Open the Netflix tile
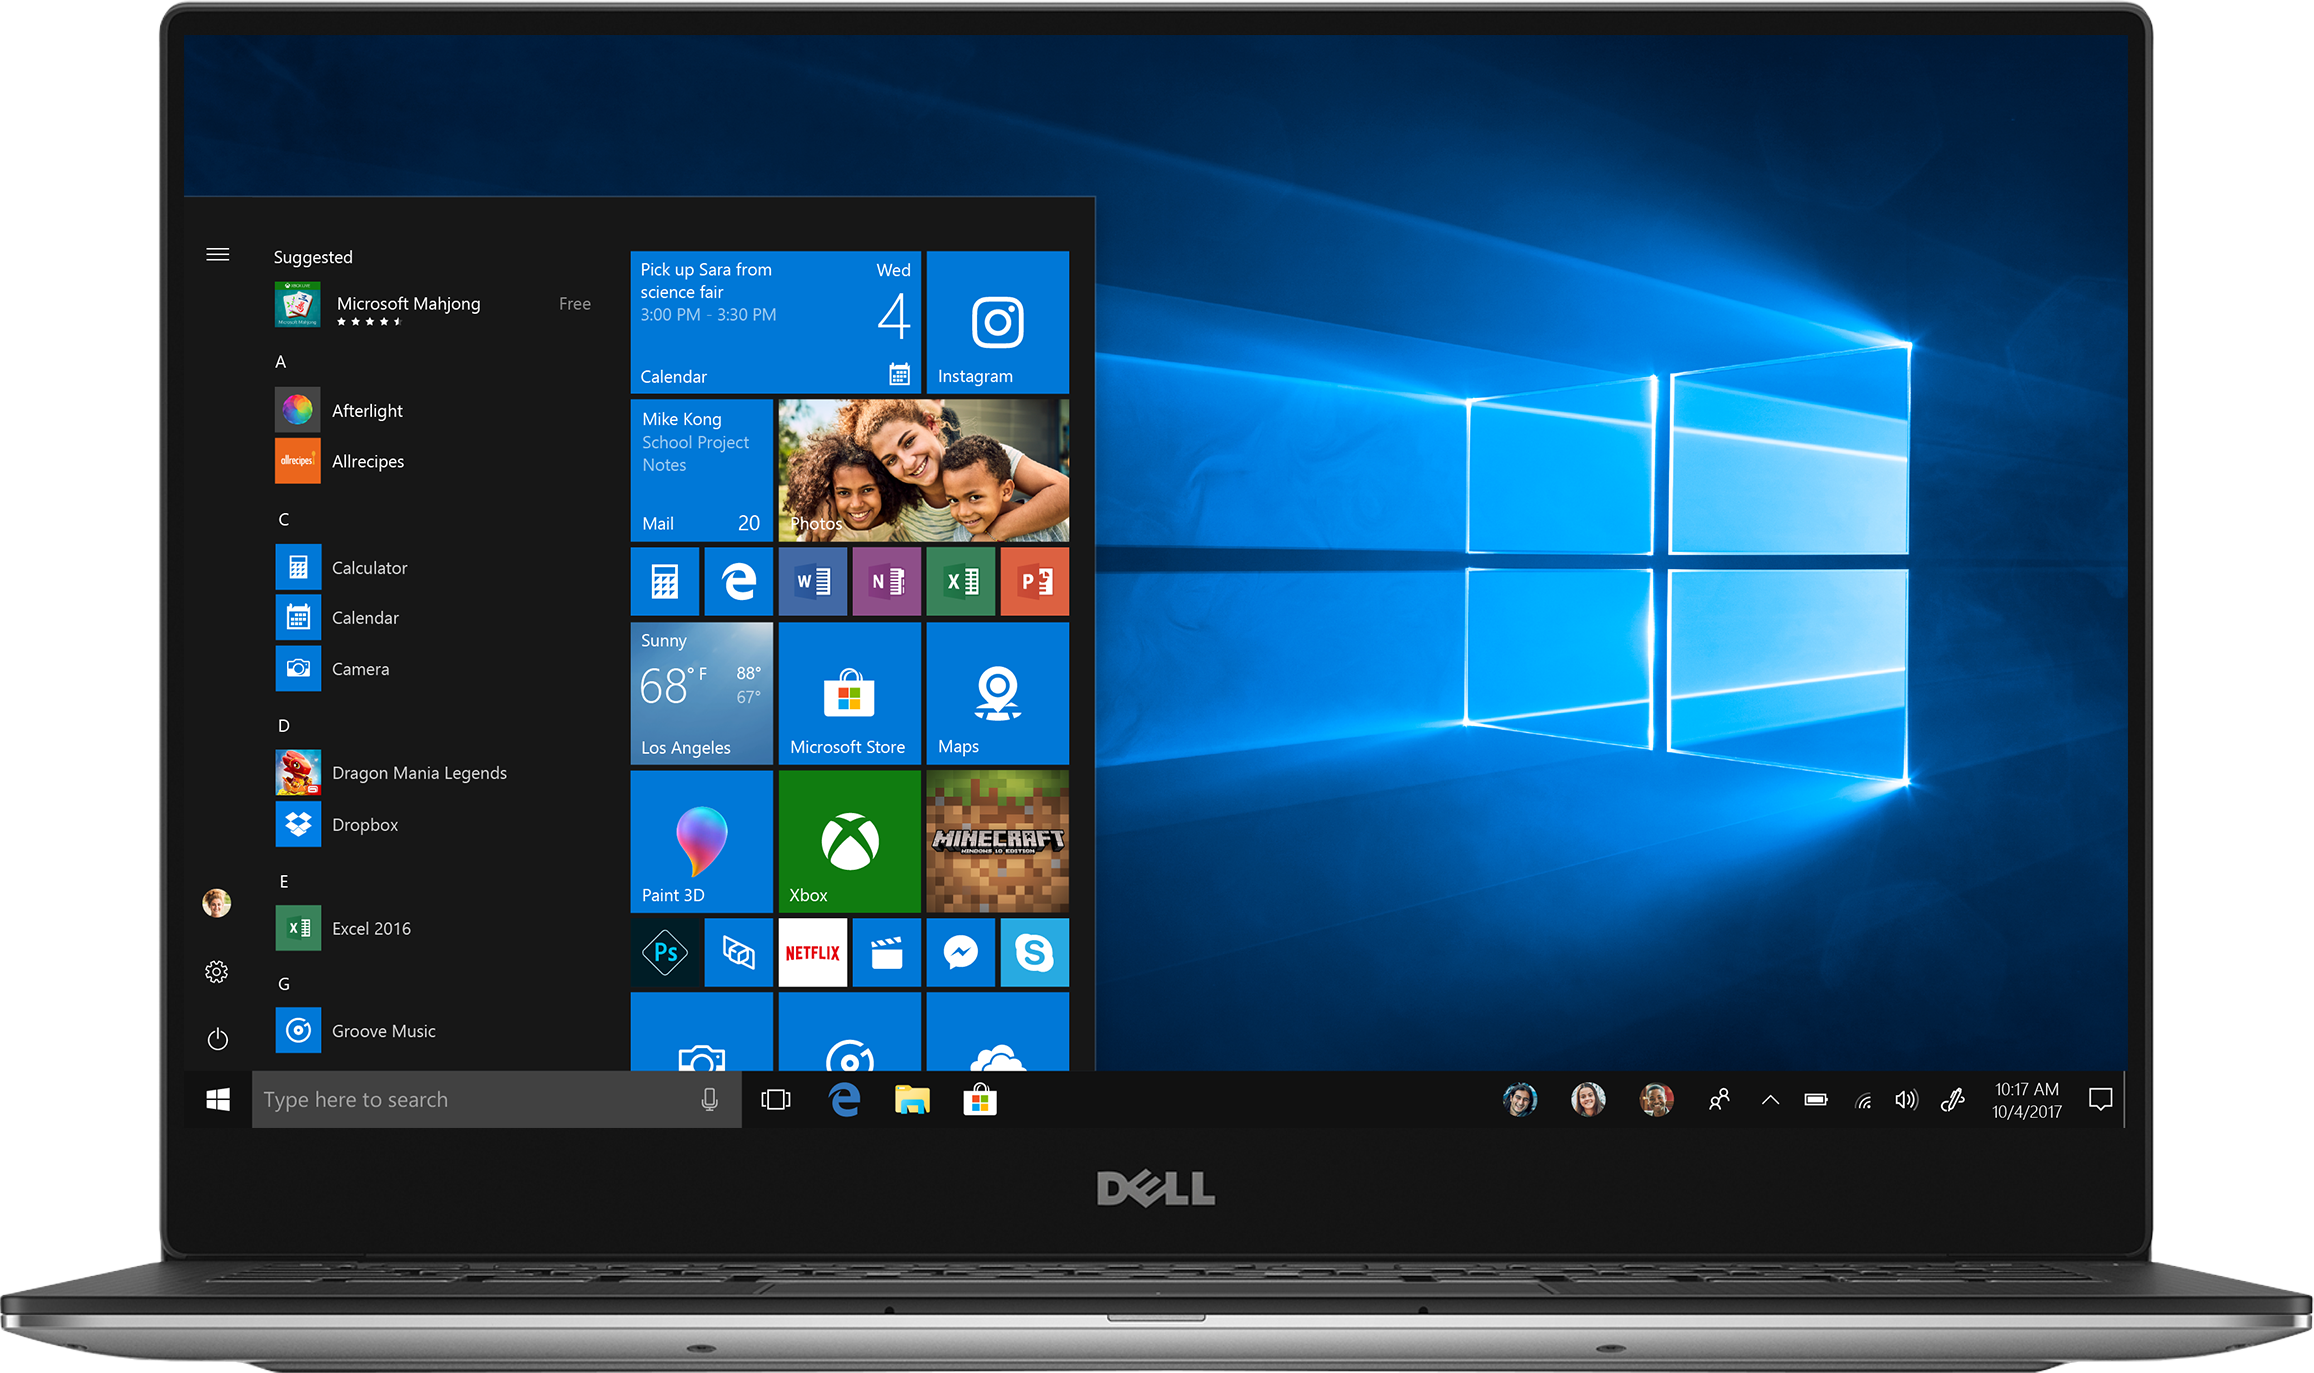 click(x=812, y=952)
